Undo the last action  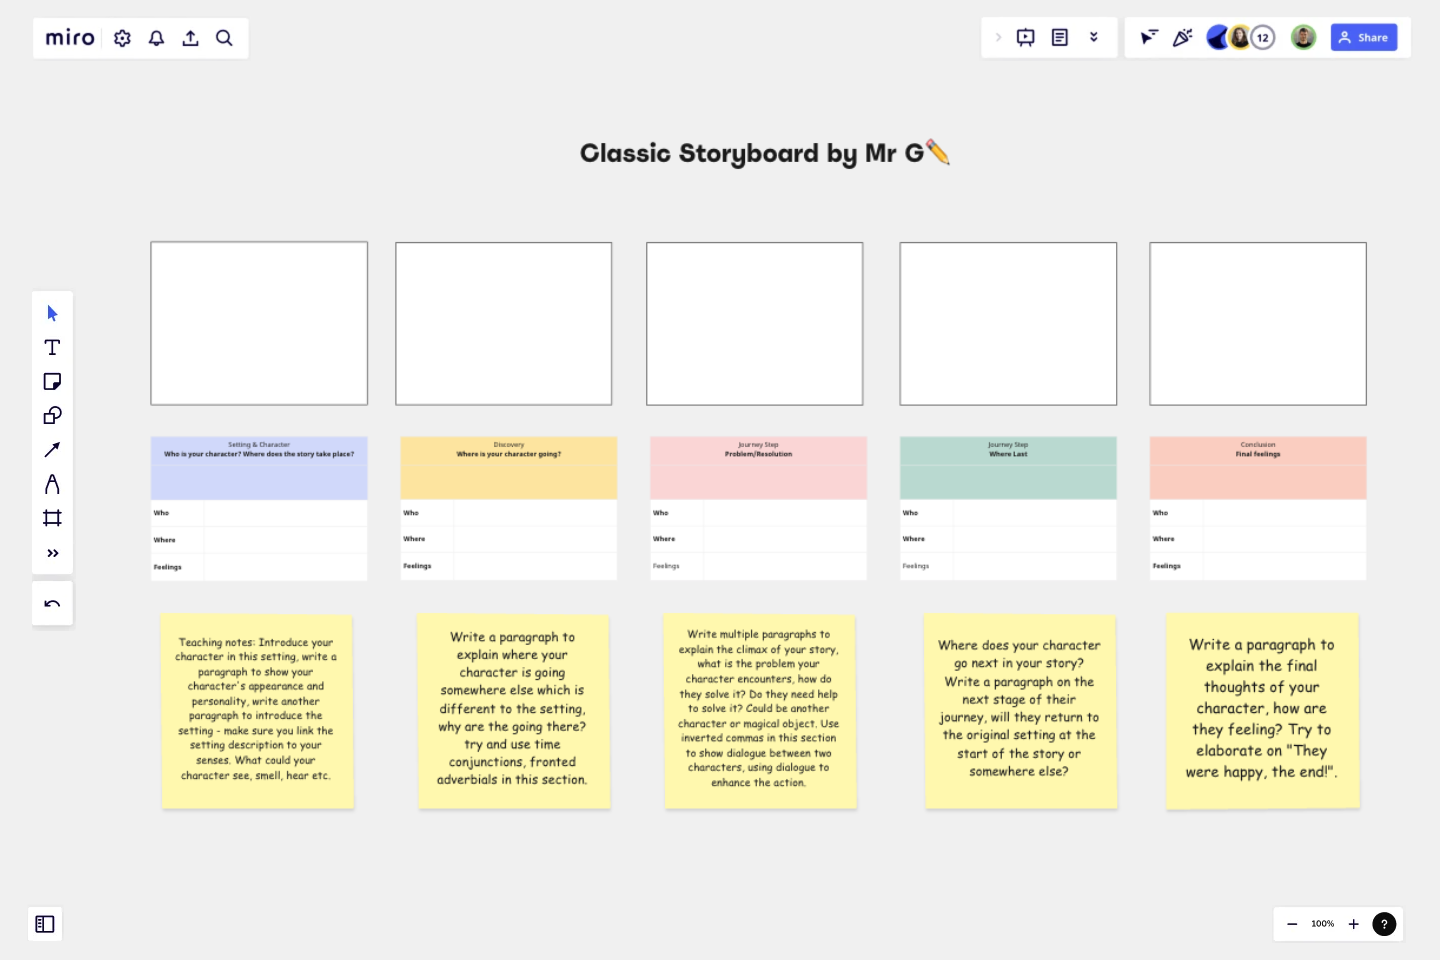point(52,603)
